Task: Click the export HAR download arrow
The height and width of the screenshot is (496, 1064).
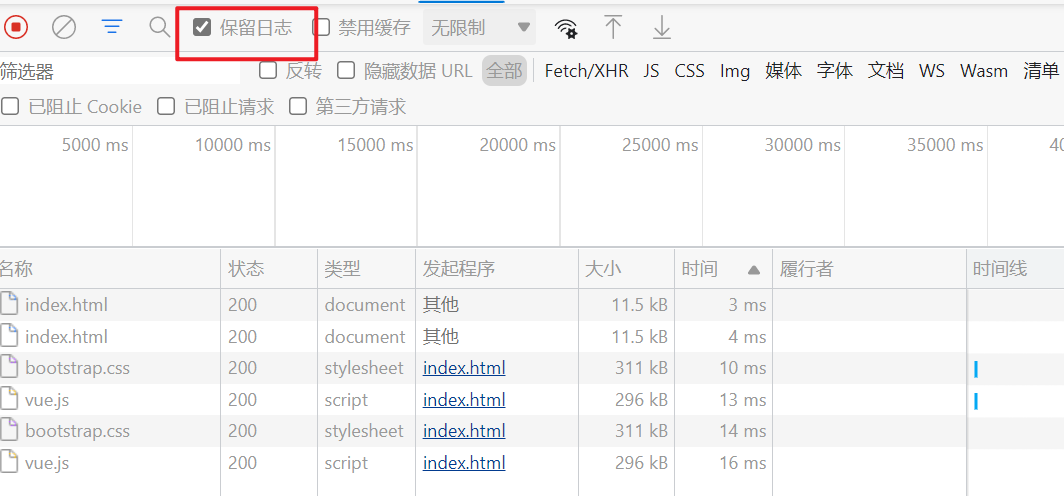Action: tap(661, 28)
